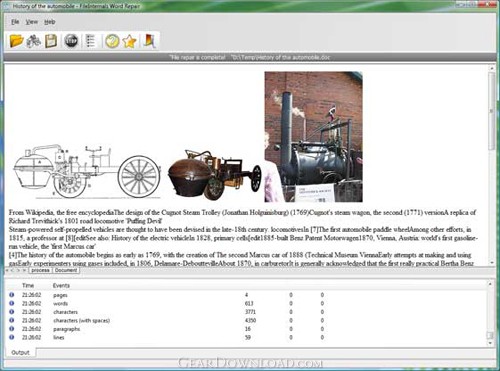
Task: Click the Puffing Devil locomotive photo
Action: 313,137
